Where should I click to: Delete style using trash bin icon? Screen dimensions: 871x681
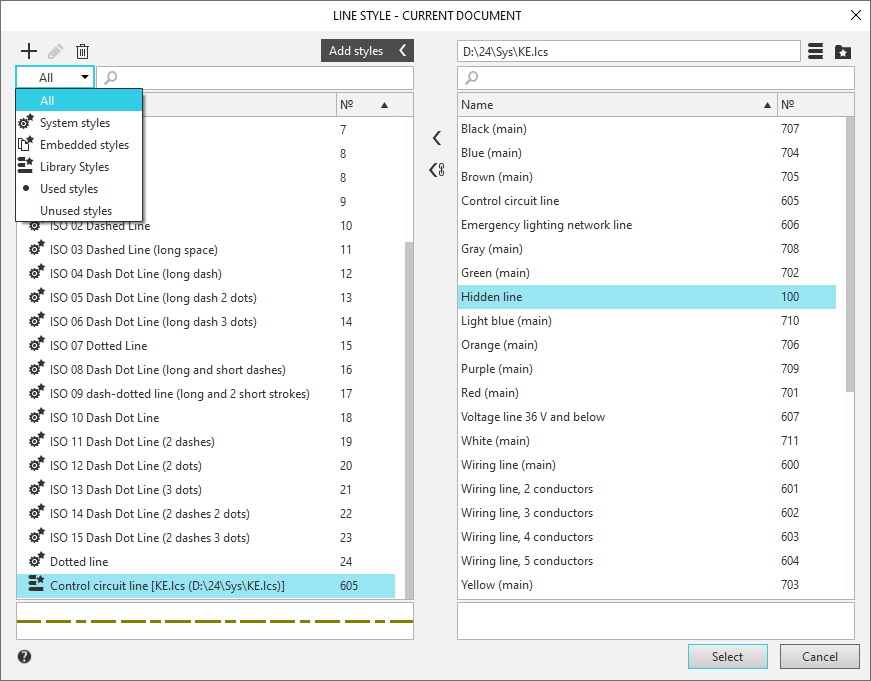click(x=83, y=51)
